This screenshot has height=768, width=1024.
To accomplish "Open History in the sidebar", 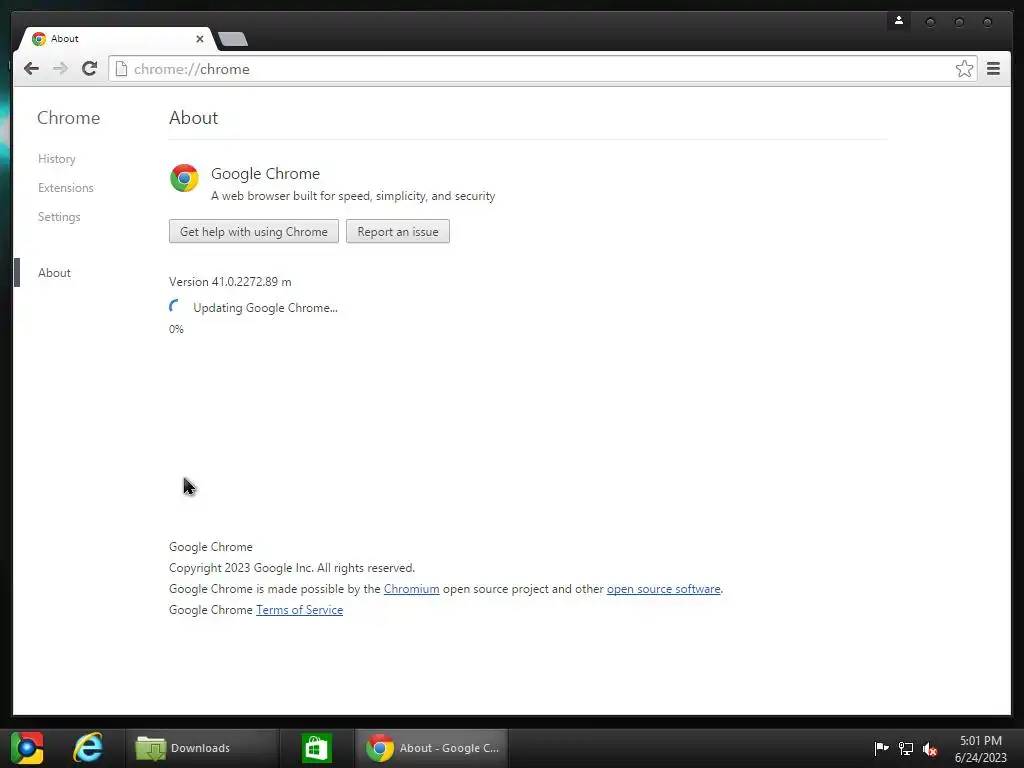I will pos(57,159).
